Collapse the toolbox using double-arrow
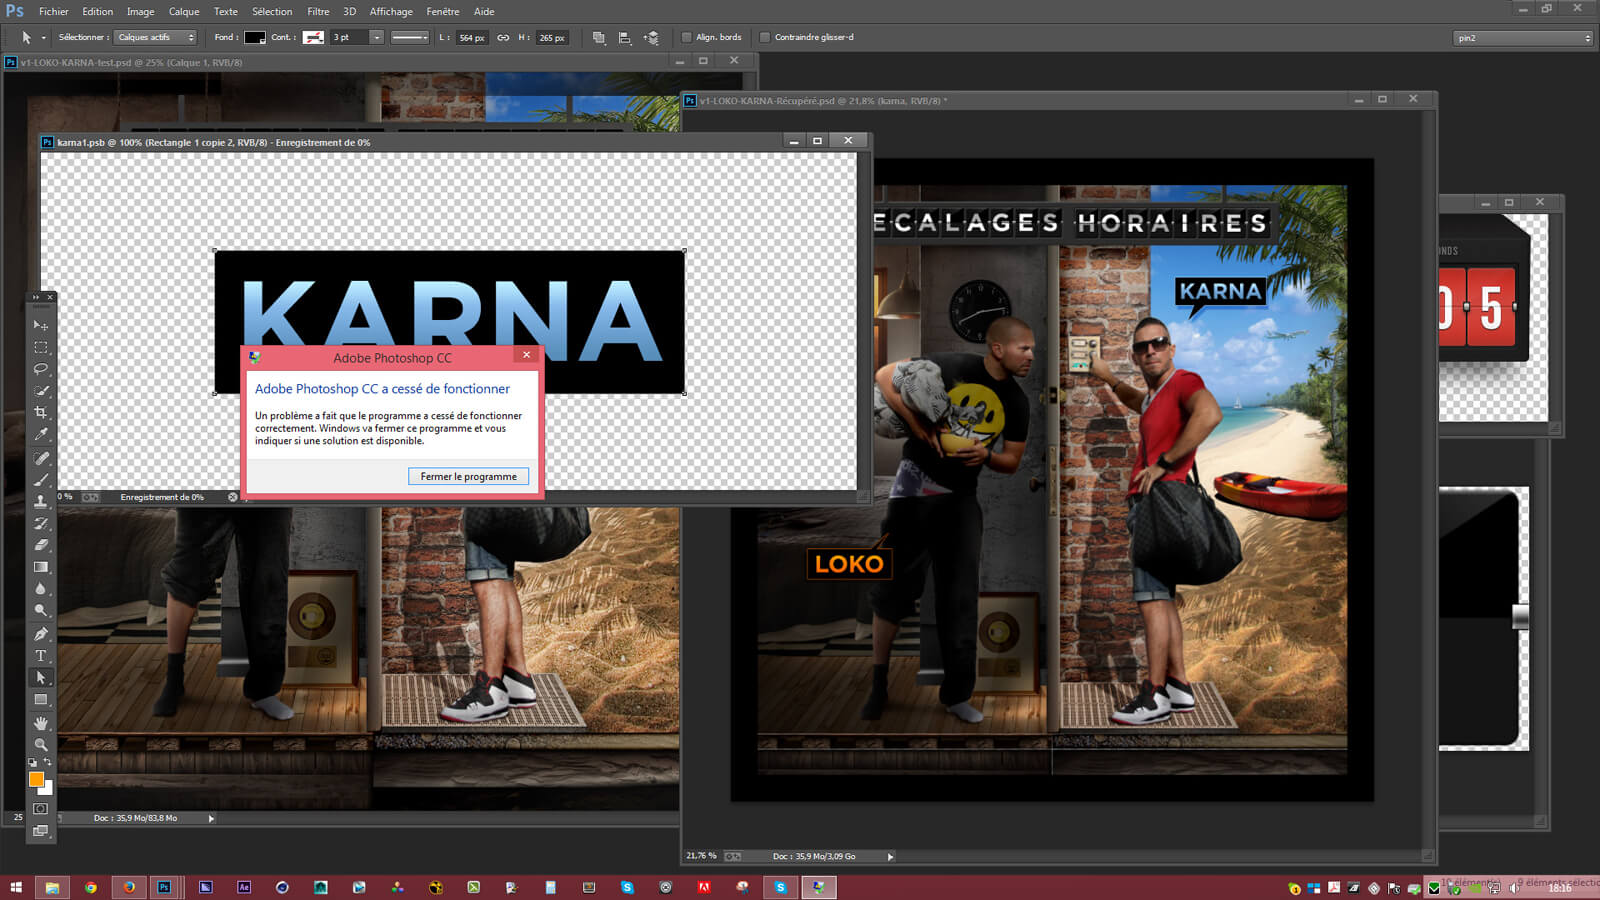The height and width of the screenshot is (900, 1600). (x=36, y=297)
